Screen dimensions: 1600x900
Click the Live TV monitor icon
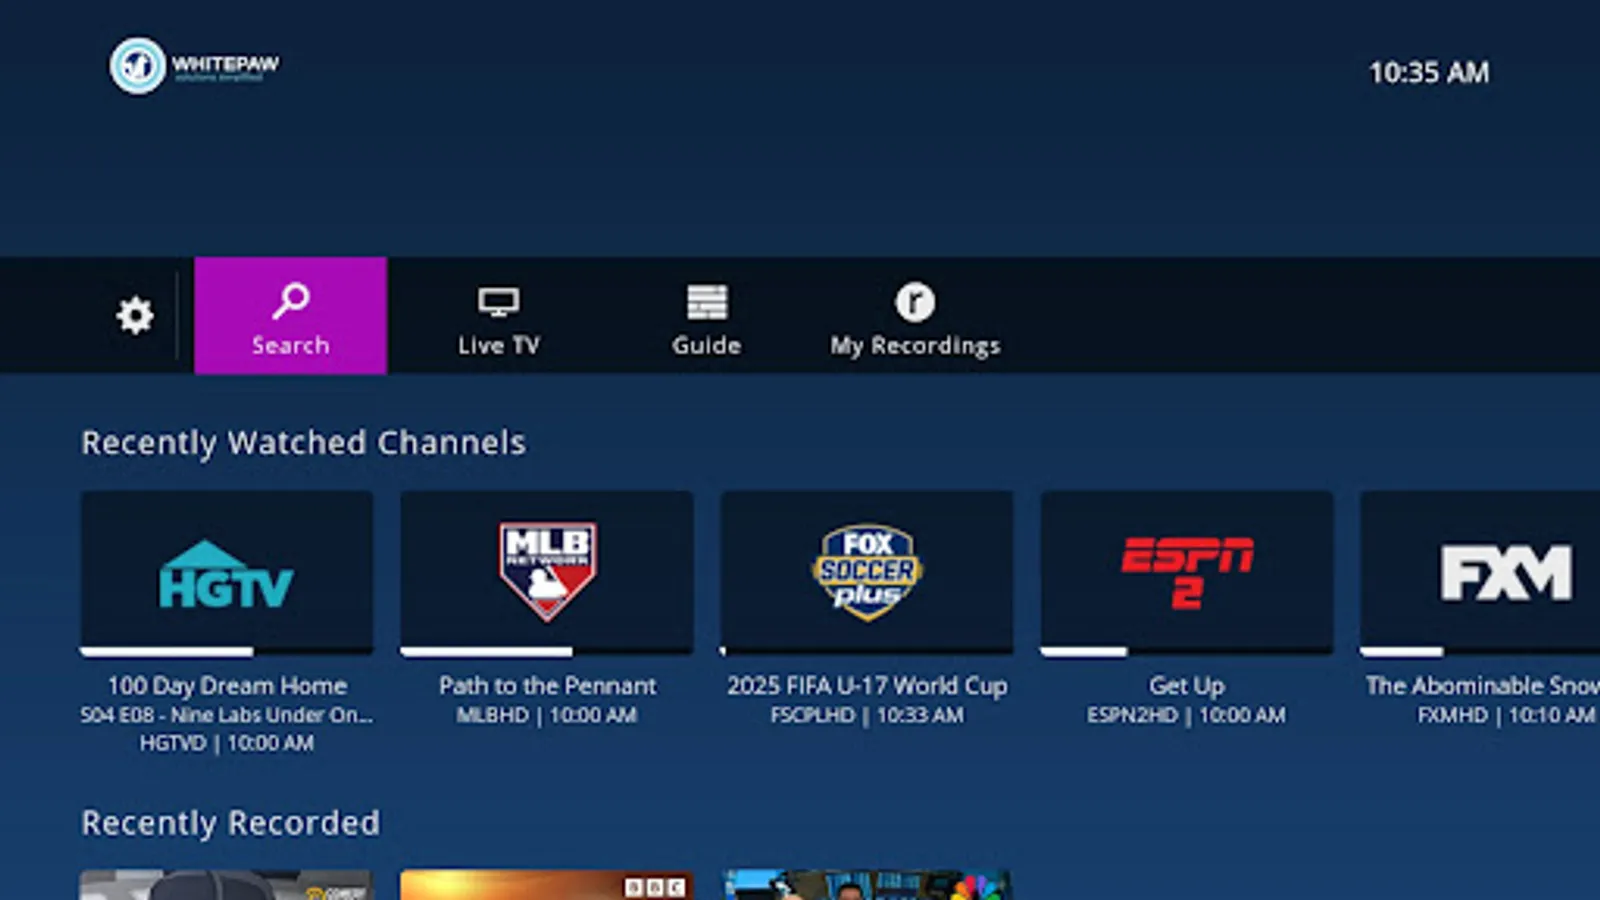(x=498, y=302)
